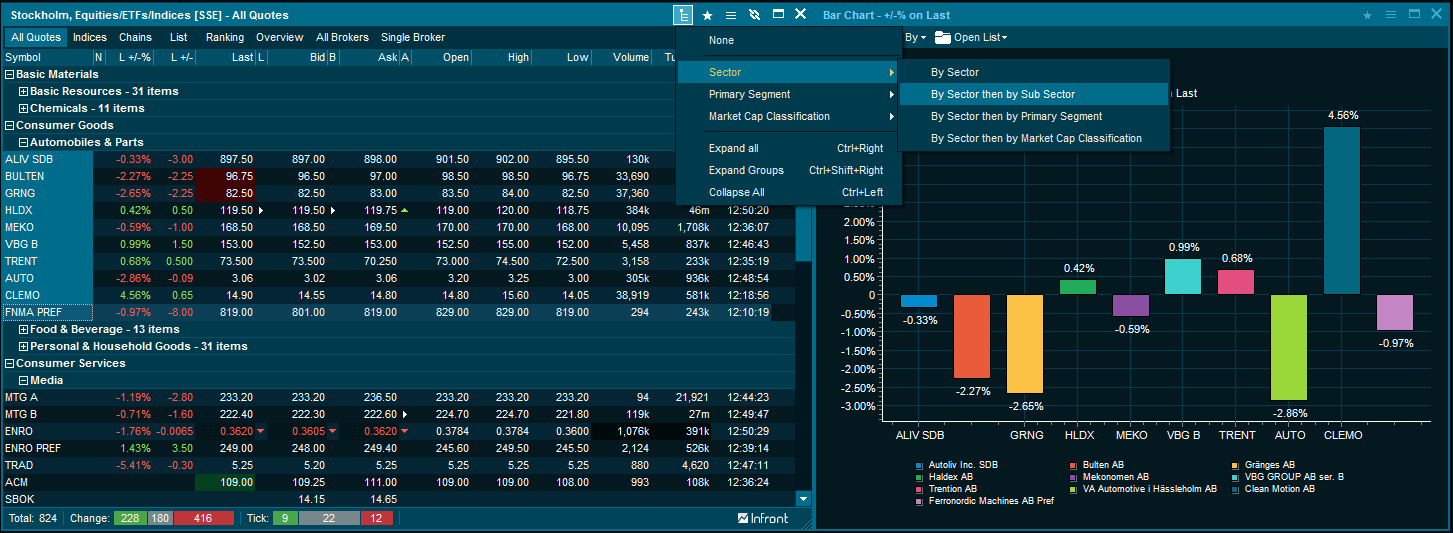The height and width of the screenshot is (533, 1453).
Task: Sort by the Volume column header
Action: (x=622, y=57)
